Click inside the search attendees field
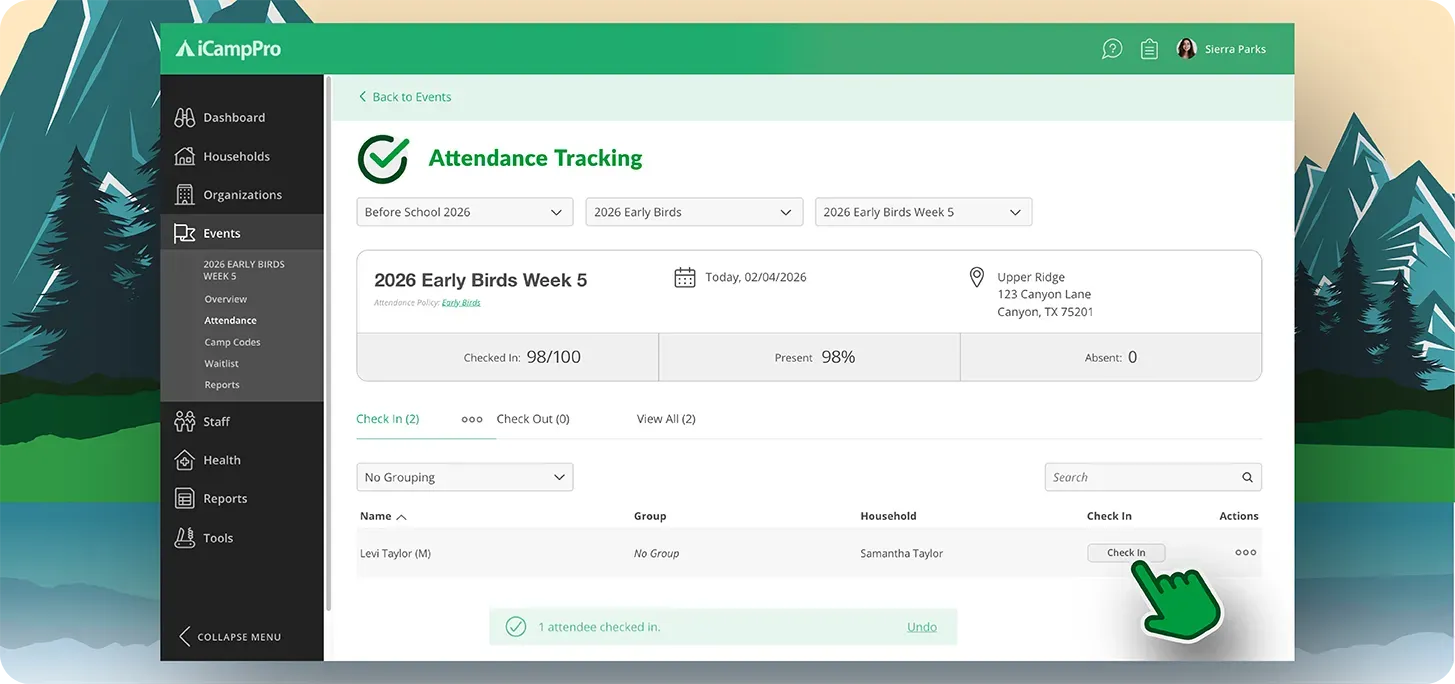The image size is (1455, 684). (x=1140, y=477)
